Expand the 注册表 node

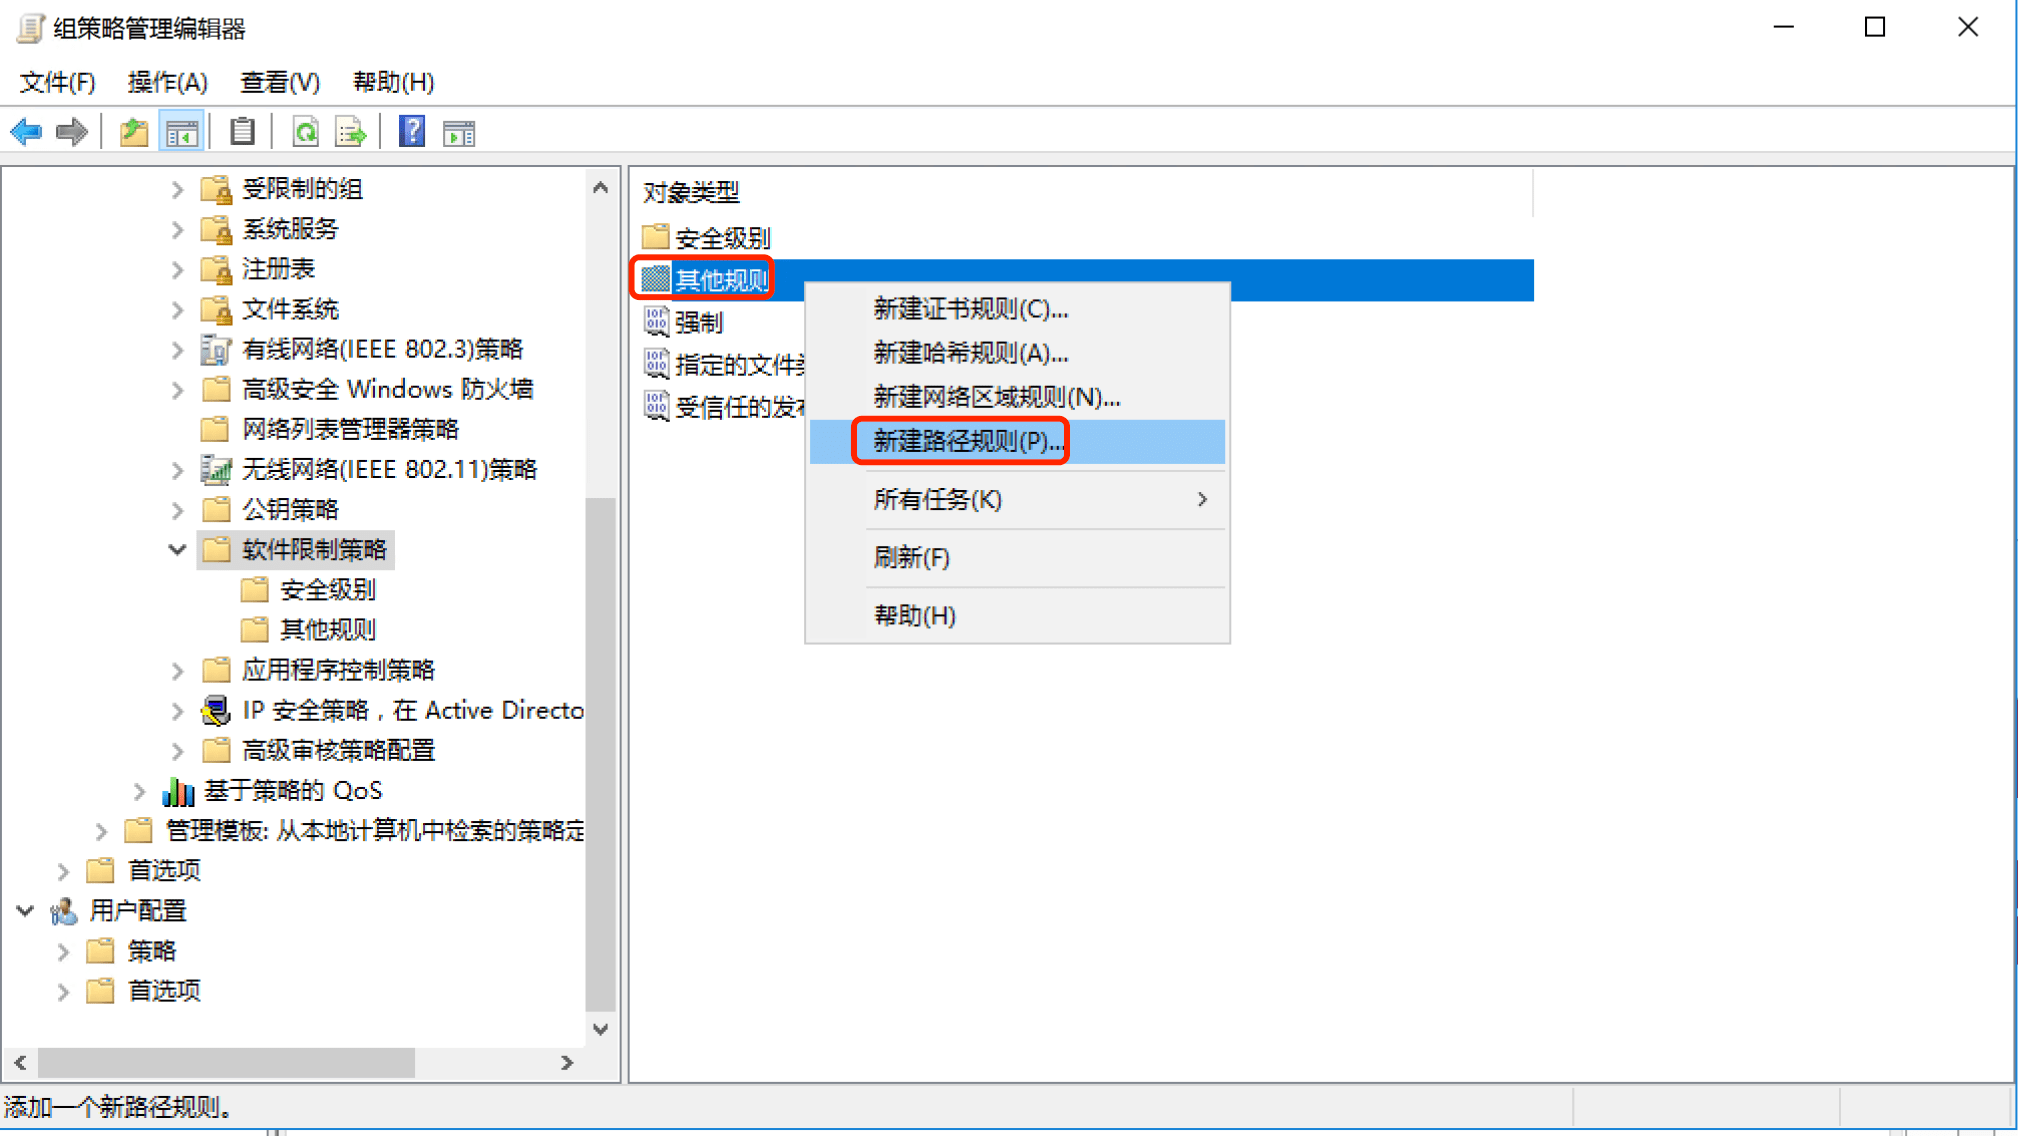coord(177,269)
